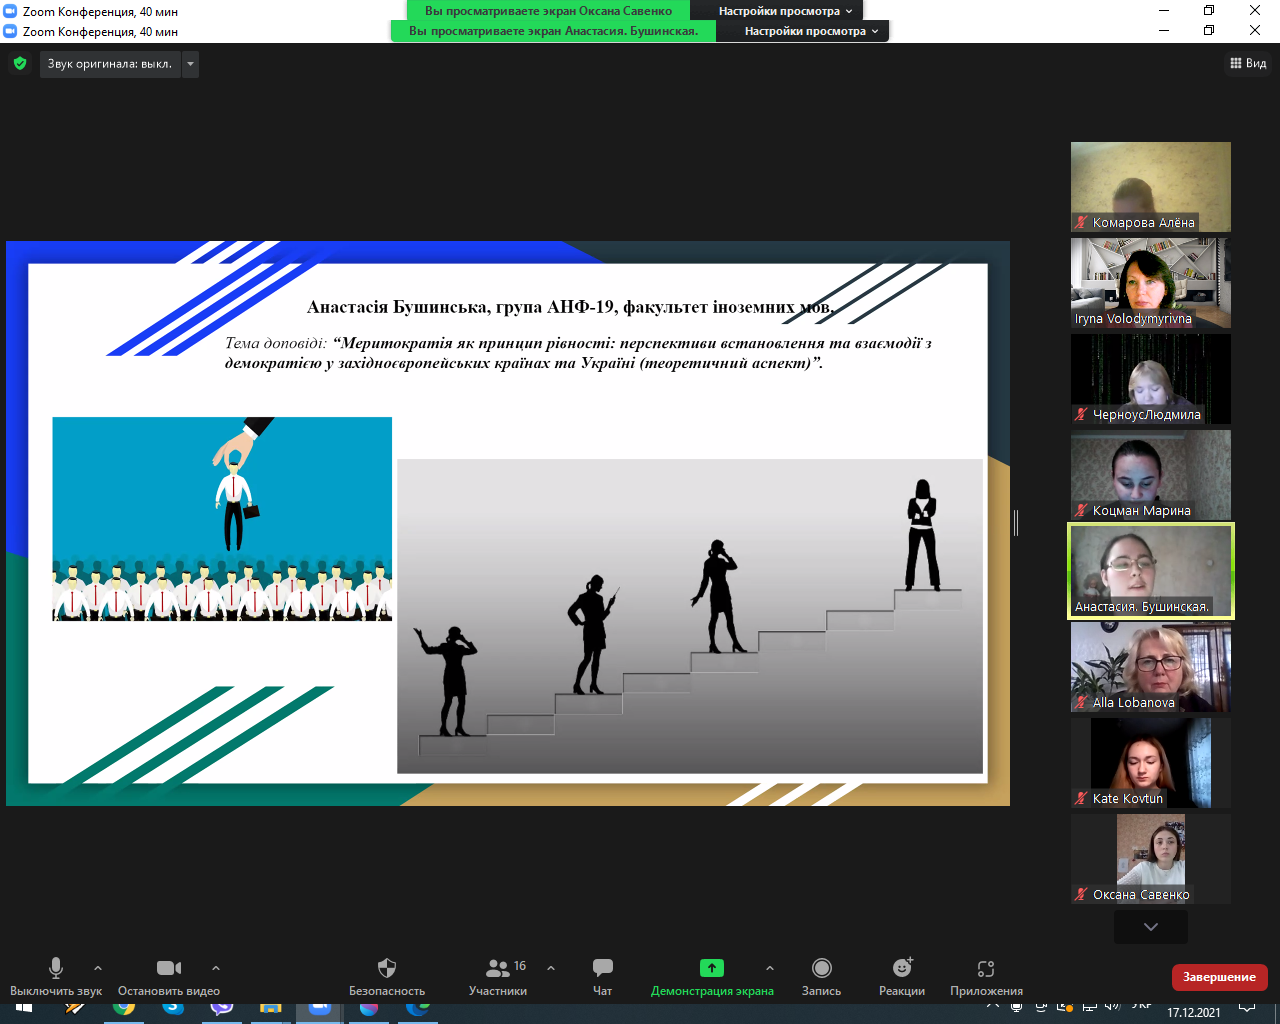Click muted mic icon on Kate Kovtun

coord(1081,799)
